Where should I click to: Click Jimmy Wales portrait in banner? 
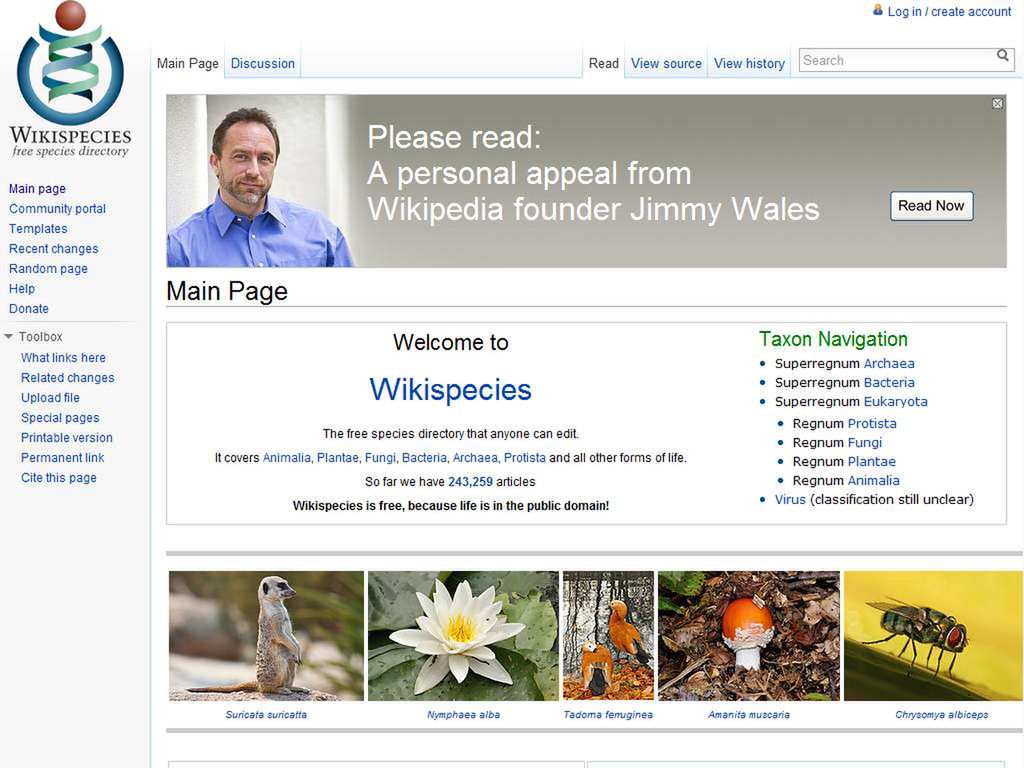260,181
